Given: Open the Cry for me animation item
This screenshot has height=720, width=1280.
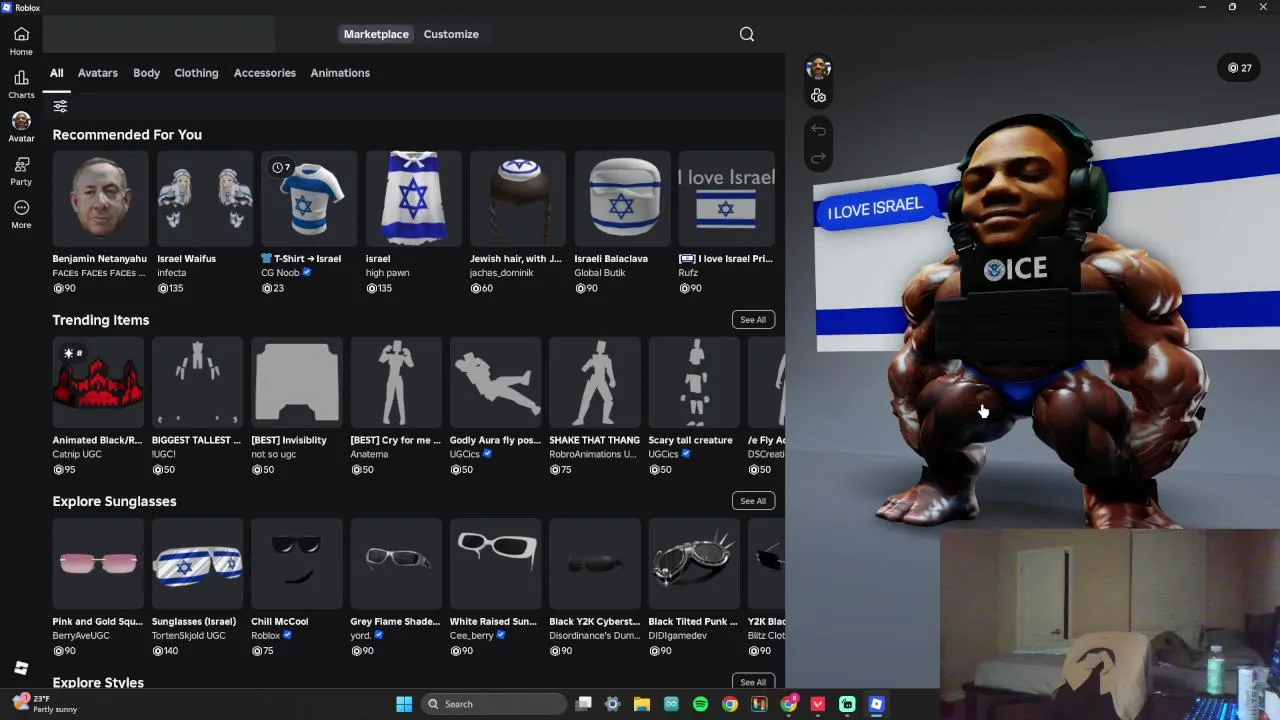Looking at the screenshot, I should click(396, 382).
